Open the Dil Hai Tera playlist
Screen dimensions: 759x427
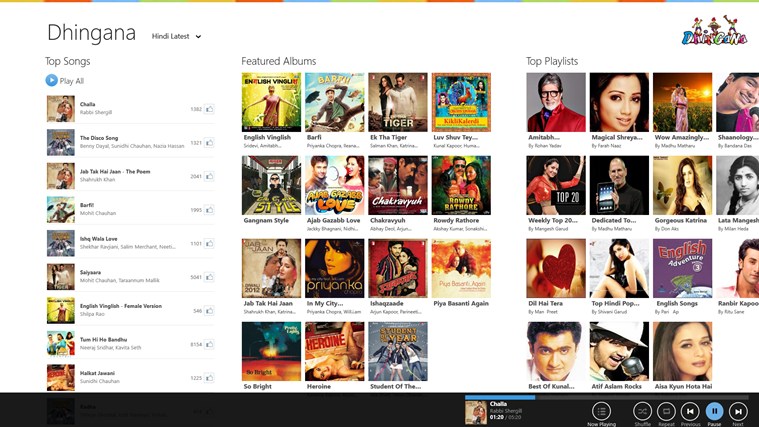[x=556, y=268]
